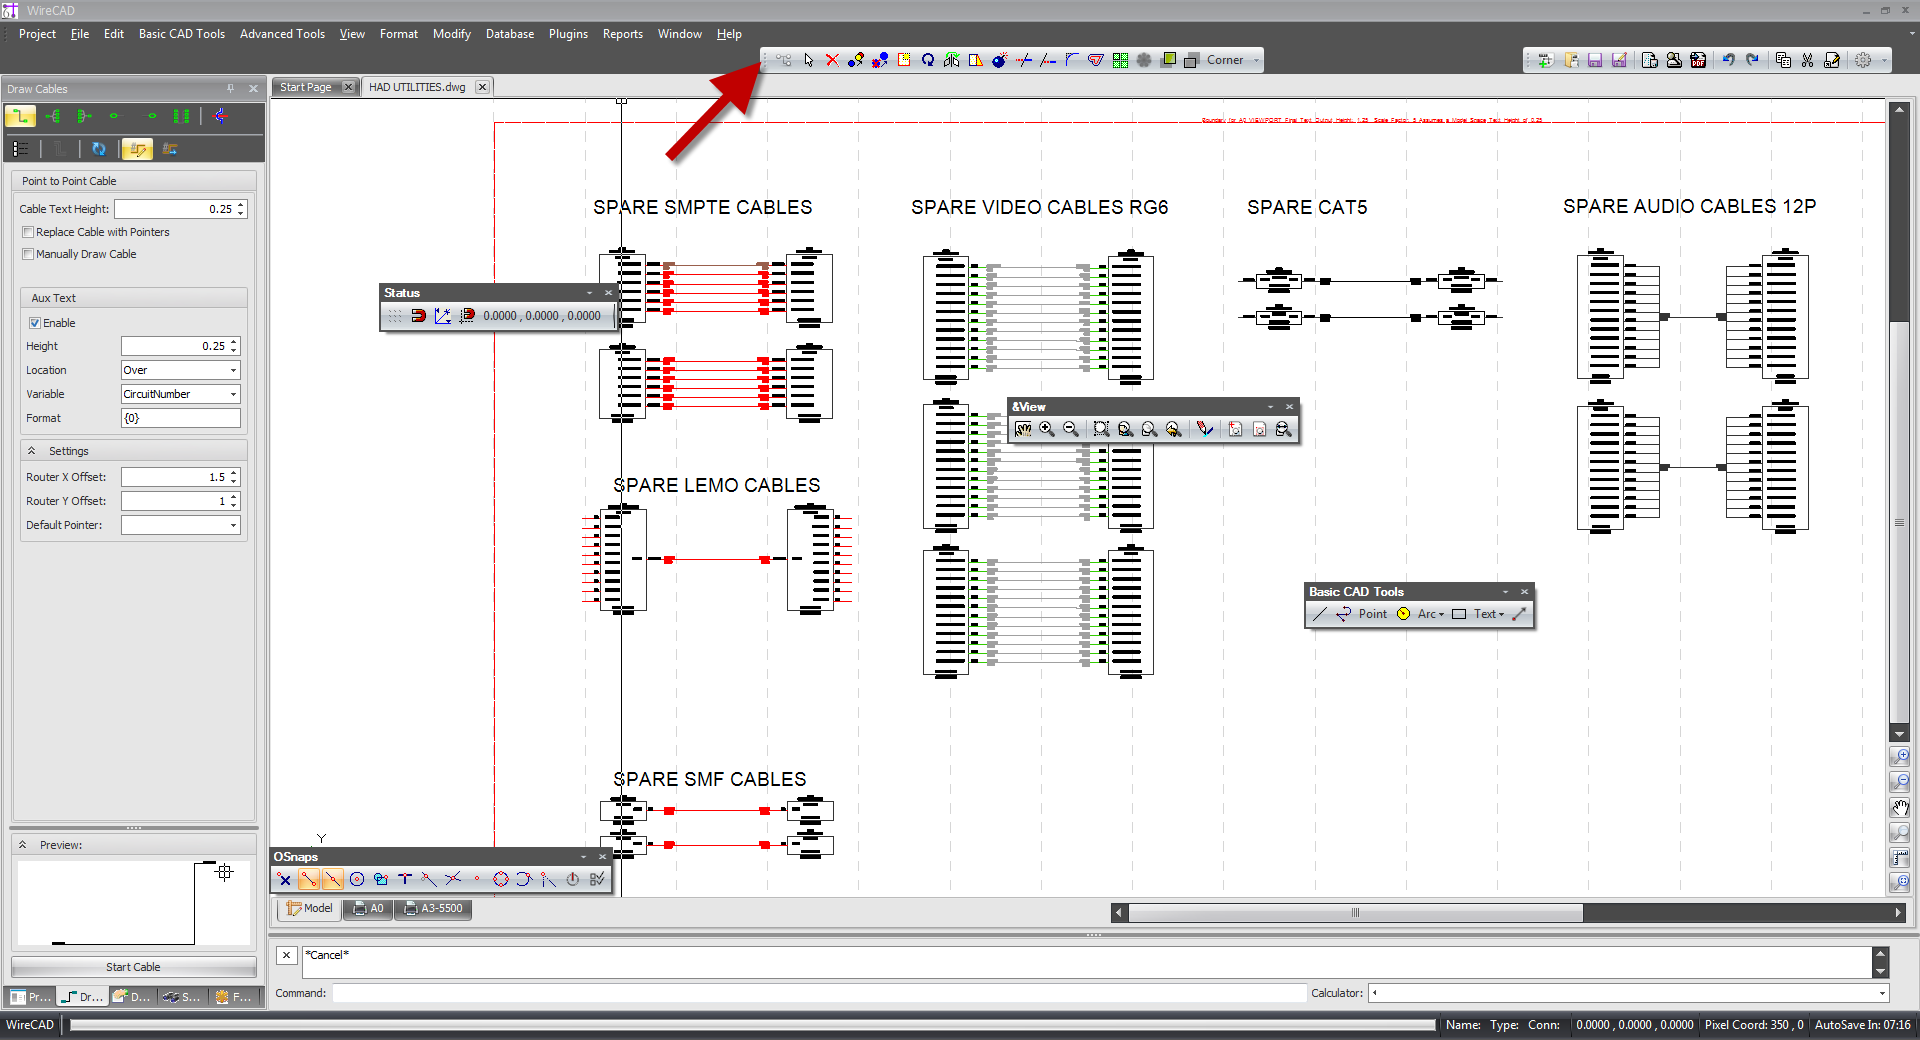This screenshot has width=1920, height=1040.
Task: Switch to the Start Page tab
Action: click(x=306, y=87)
